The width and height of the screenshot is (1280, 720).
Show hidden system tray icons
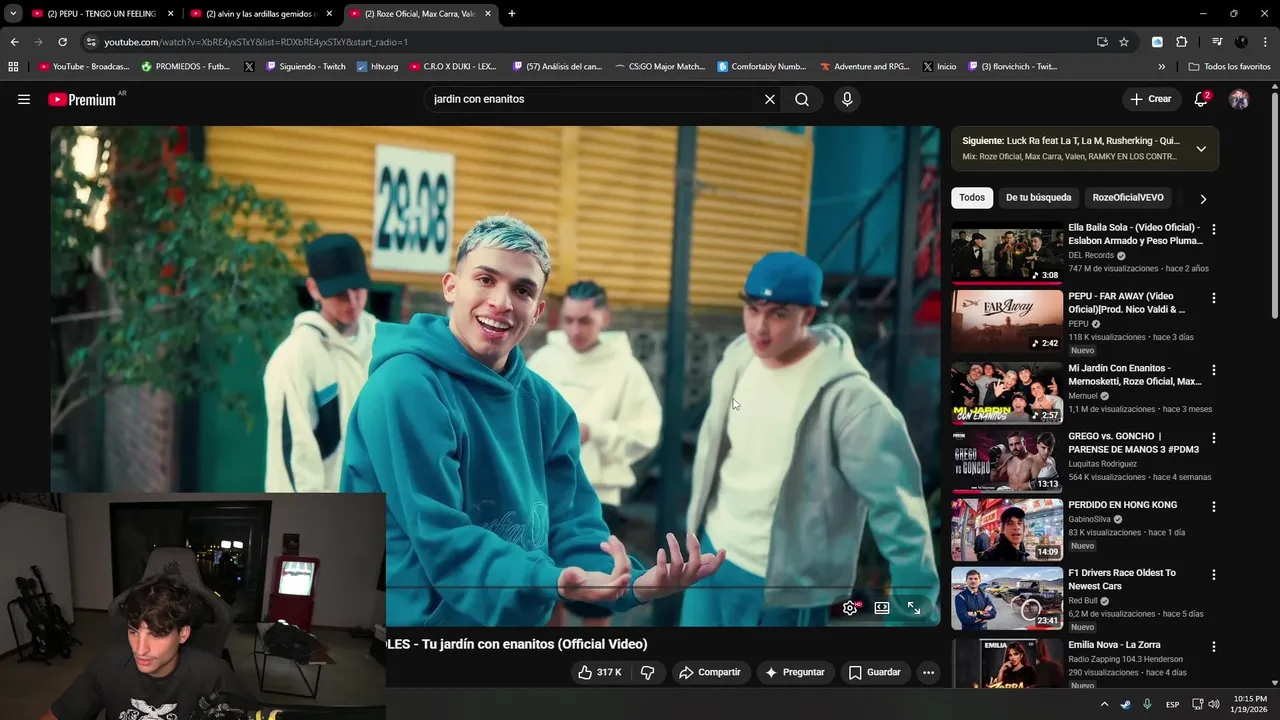(x=1104, y=704)
